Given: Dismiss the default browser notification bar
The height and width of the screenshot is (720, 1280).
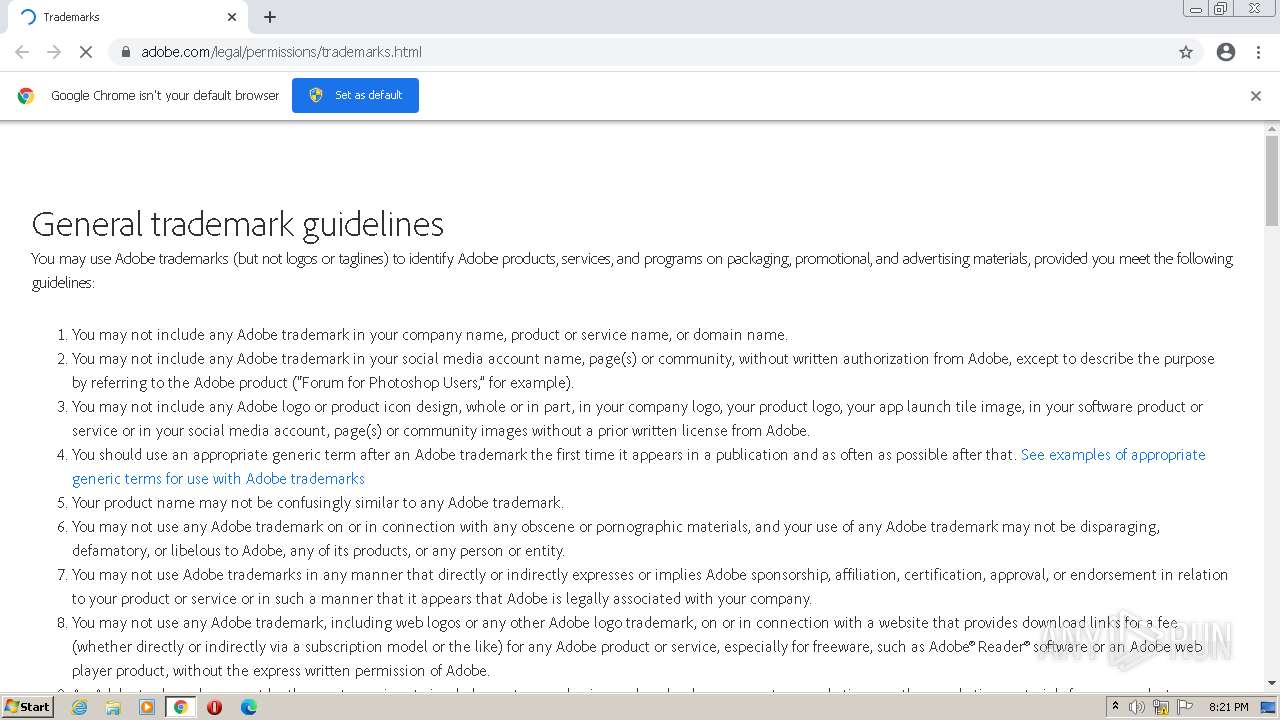Looking at the screenshot, I should coord(1256,96).
